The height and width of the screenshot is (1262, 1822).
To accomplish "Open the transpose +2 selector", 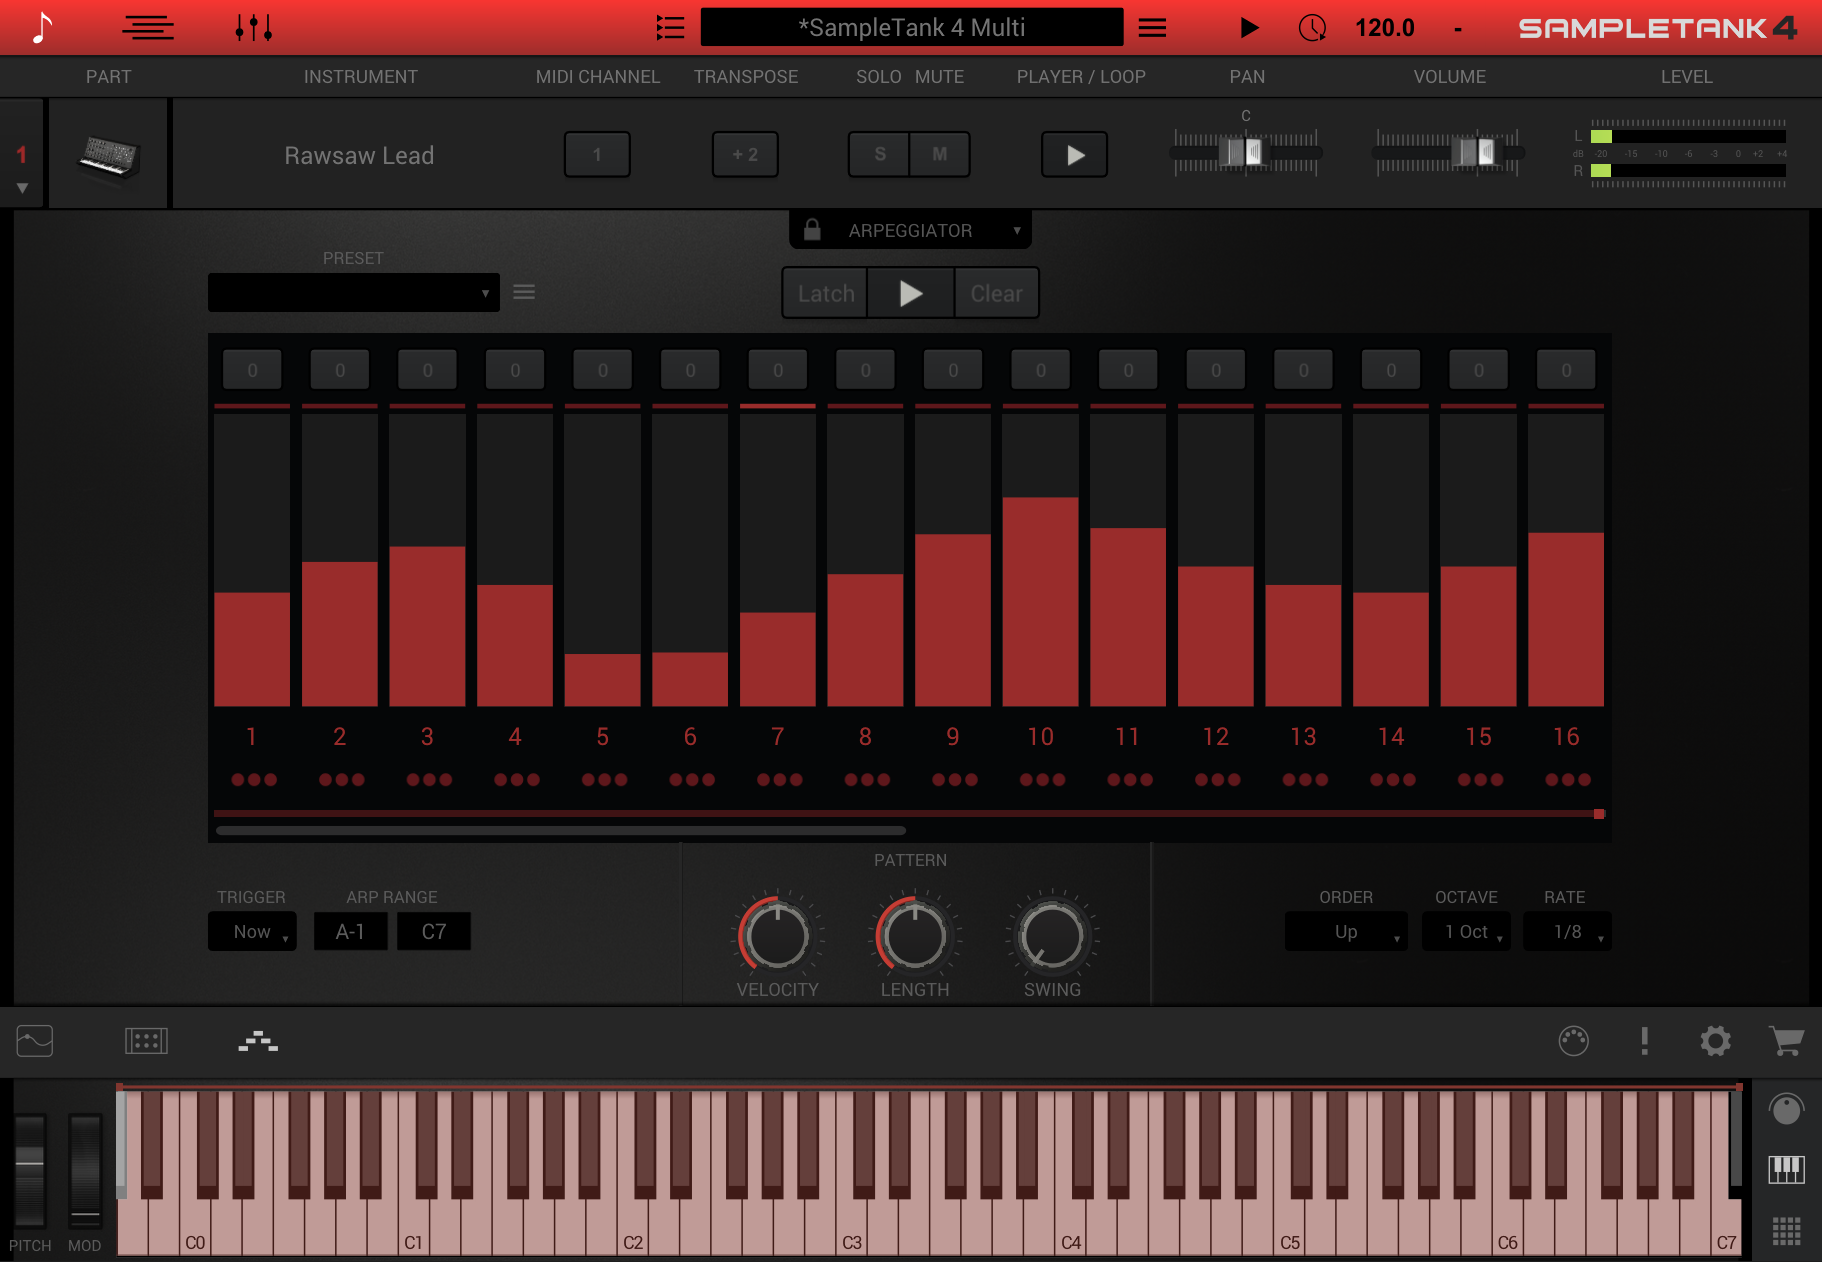I will [x=745, y=154].
